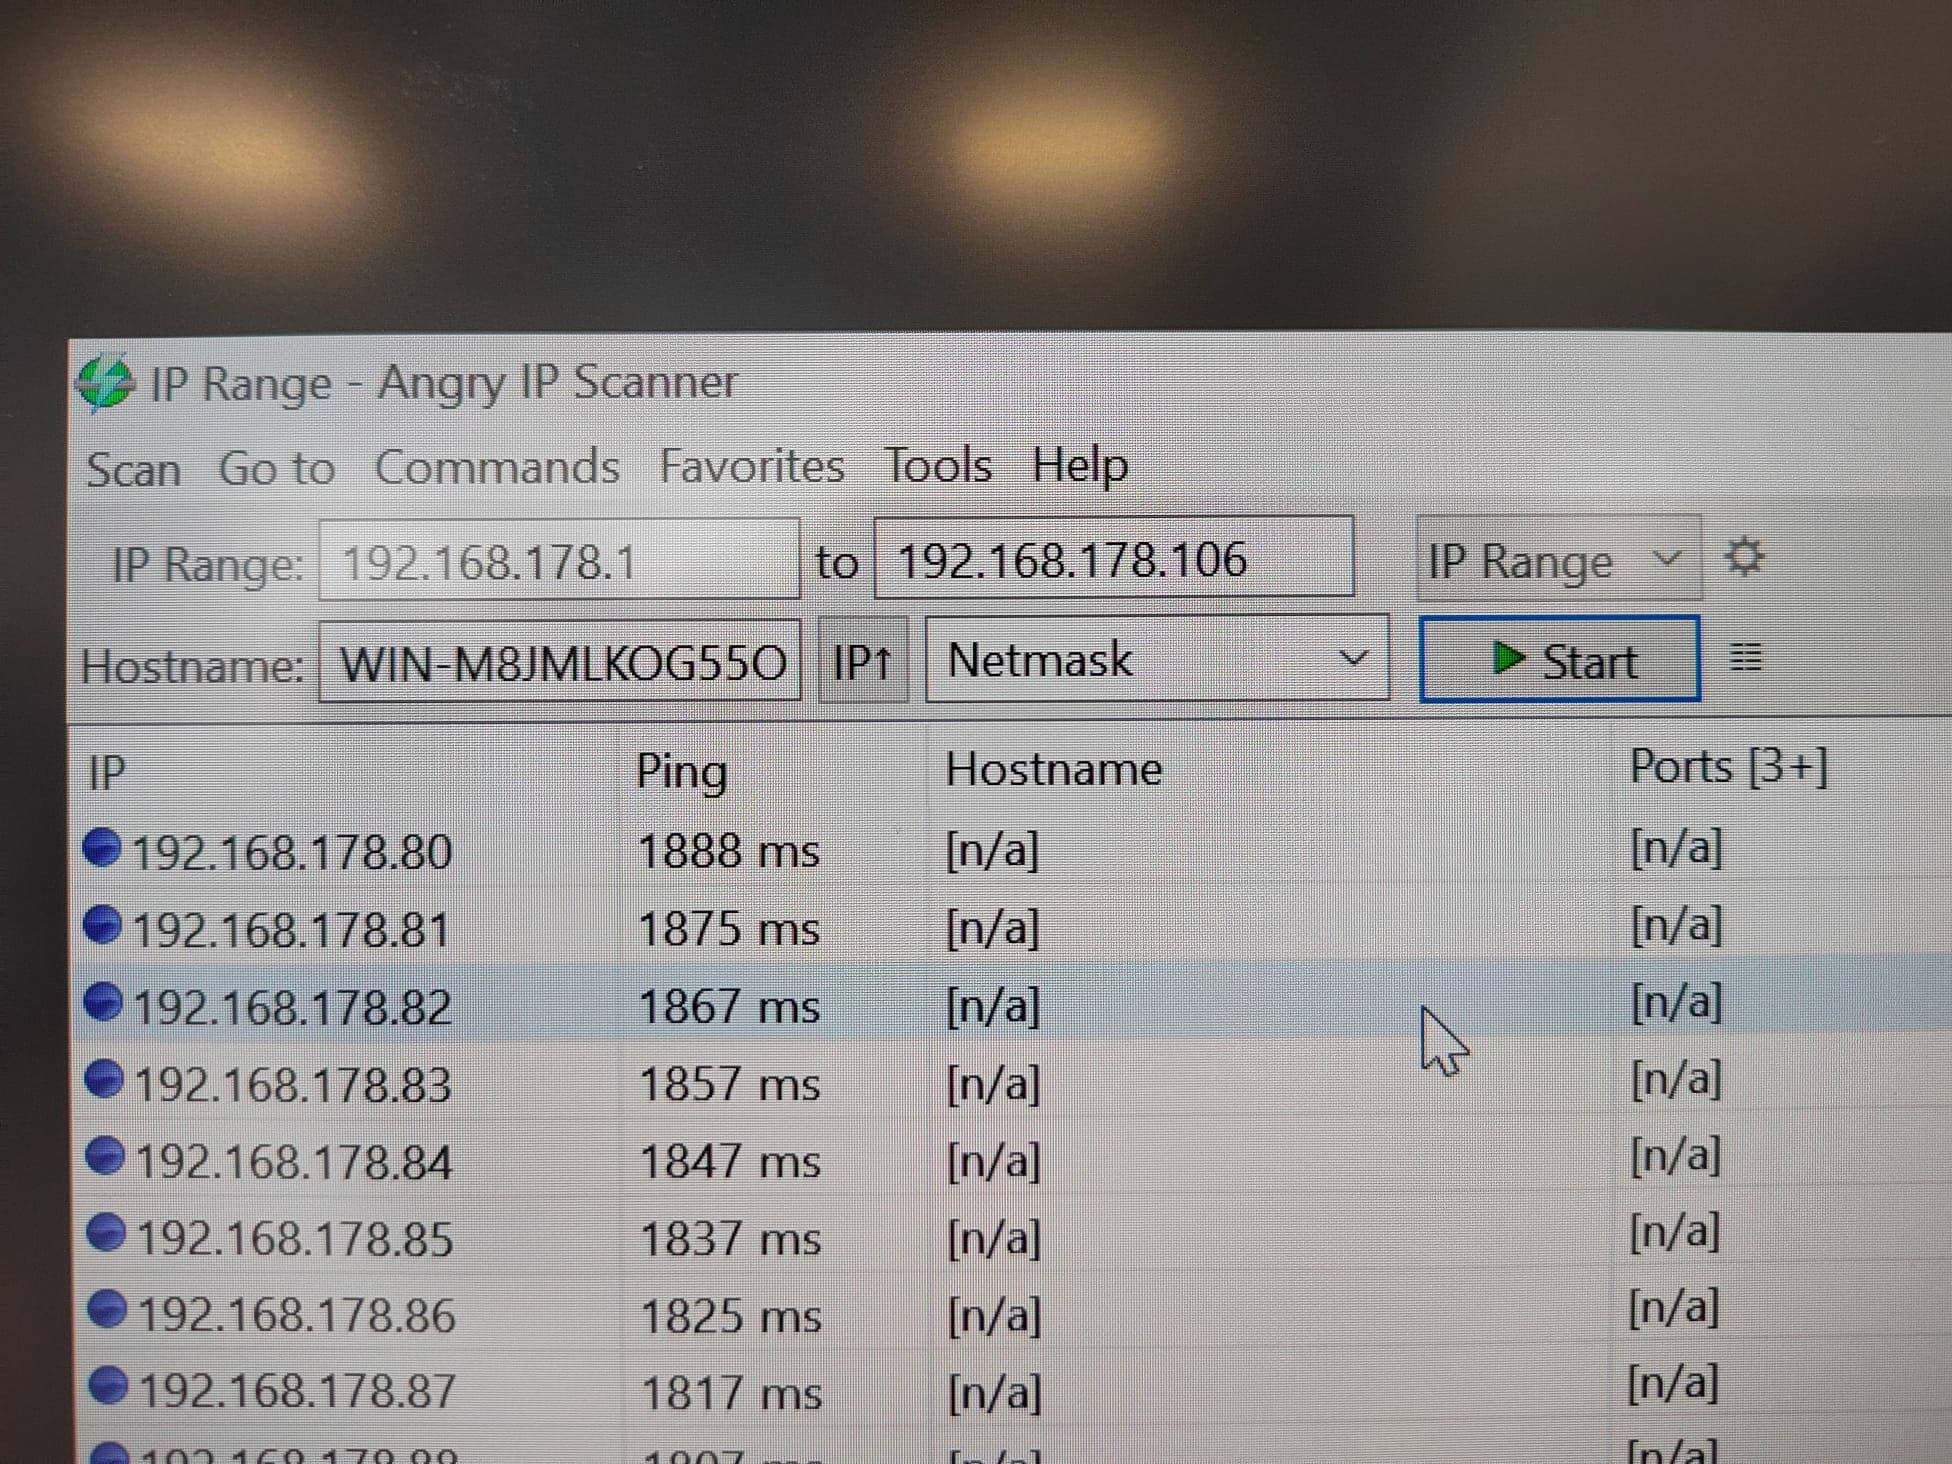Click the blue status dot for 192.168.178.80
Image resolution: width=1952 pixels, height=1464 pixels.
click(x=102, y=848)
